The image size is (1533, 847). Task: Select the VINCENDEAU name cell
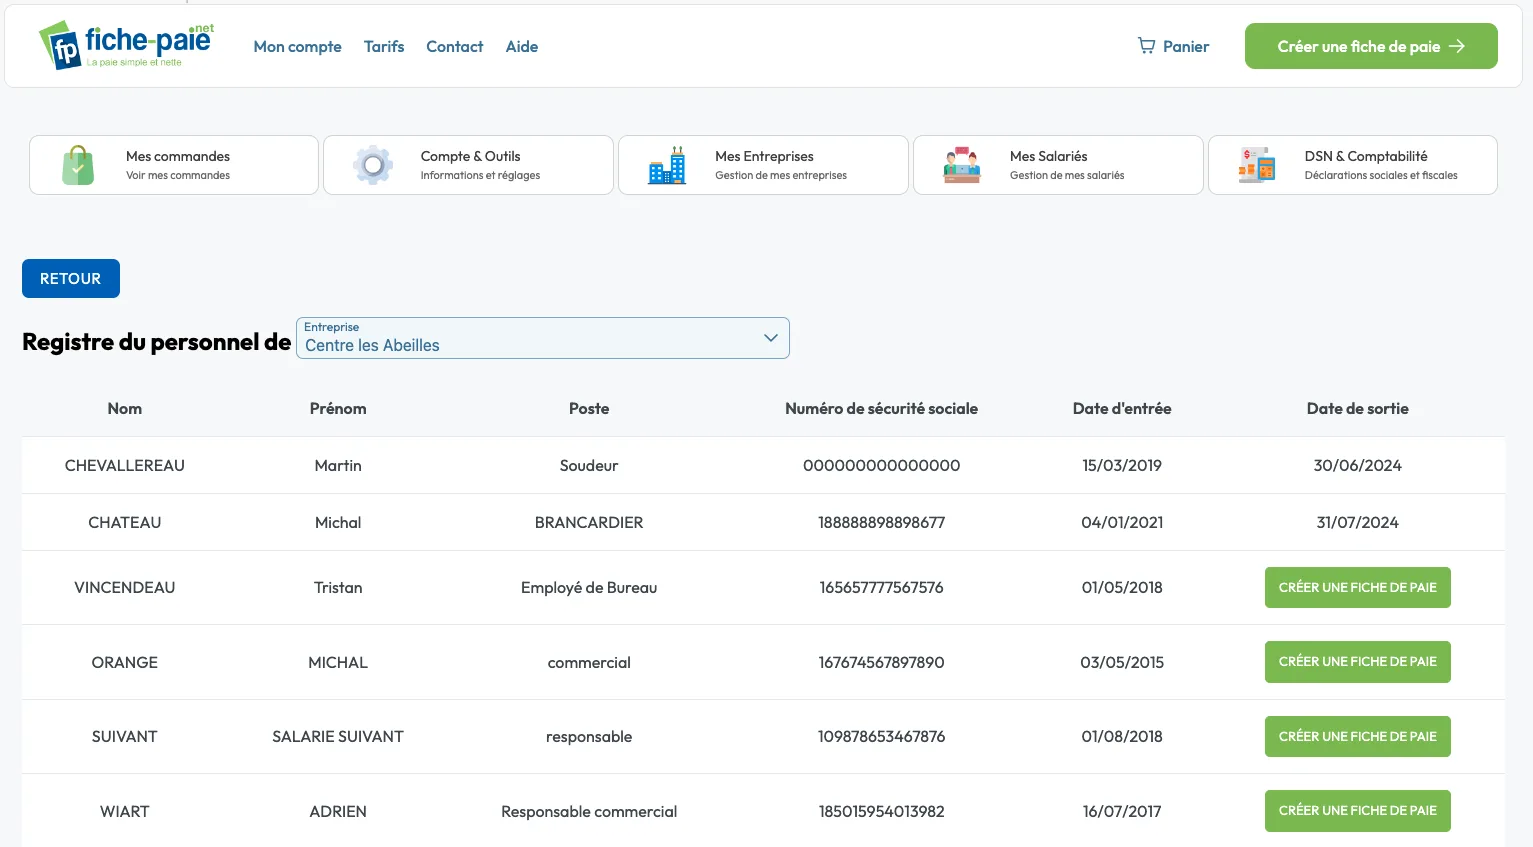click(125, 587)
